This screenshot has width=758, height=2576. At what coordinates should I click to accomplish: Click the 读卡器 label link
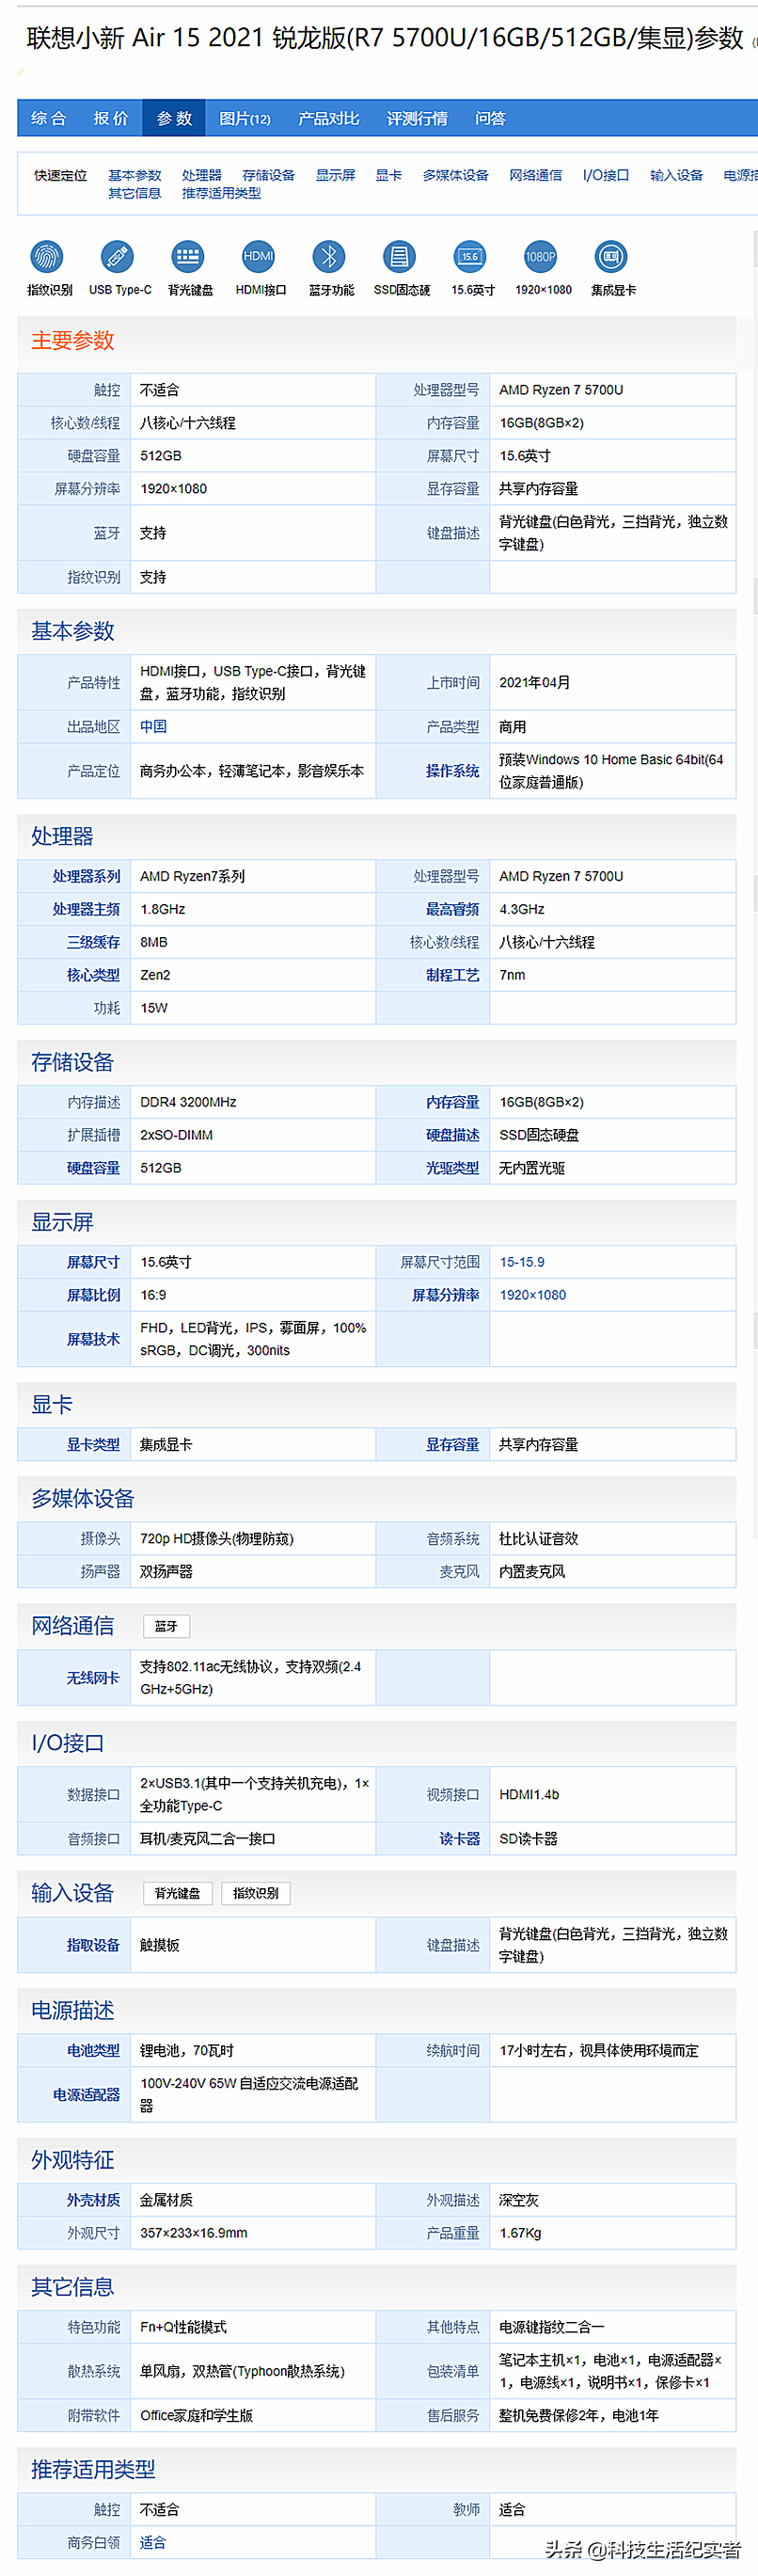click(x=460, y=1839)
